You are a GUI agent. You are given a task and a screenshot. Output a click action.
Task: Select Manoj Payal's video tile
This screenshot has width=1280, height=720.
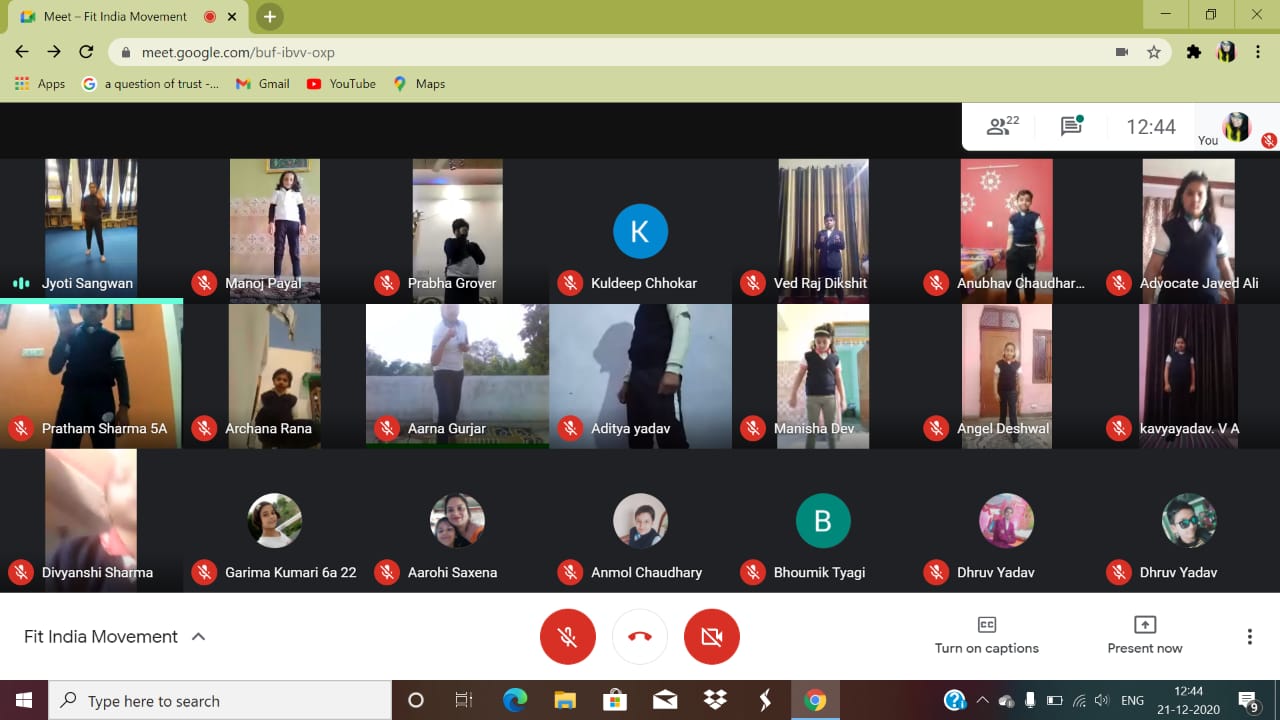coord(274,231)
